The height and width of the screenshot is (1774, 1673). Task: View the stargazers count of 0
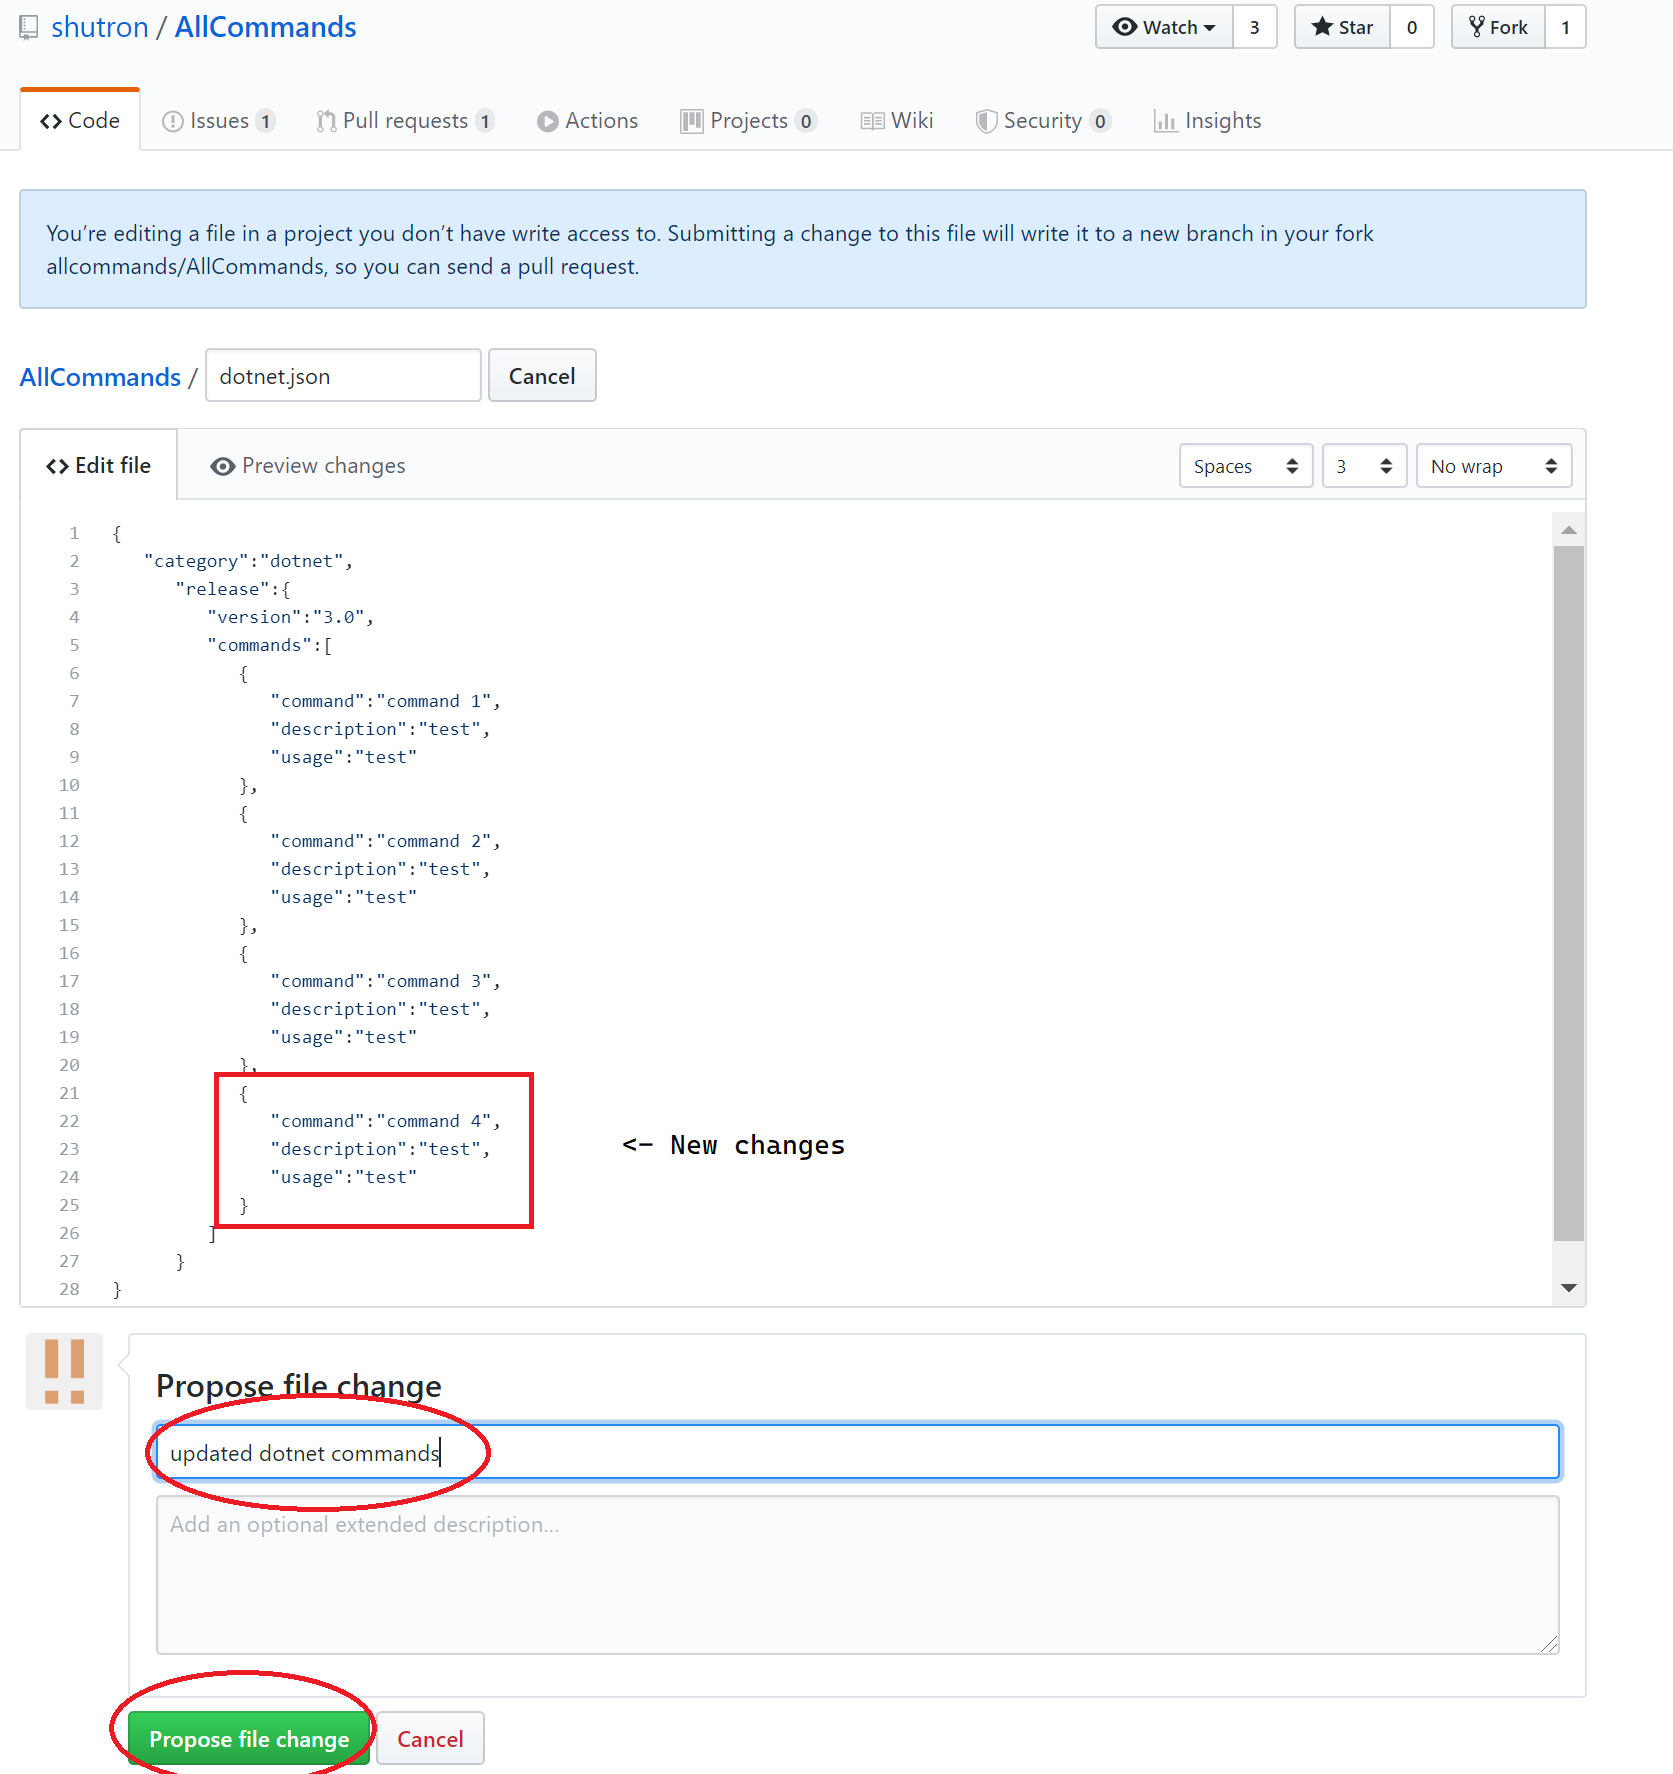pyautogui.click(x=1412, y=27)
